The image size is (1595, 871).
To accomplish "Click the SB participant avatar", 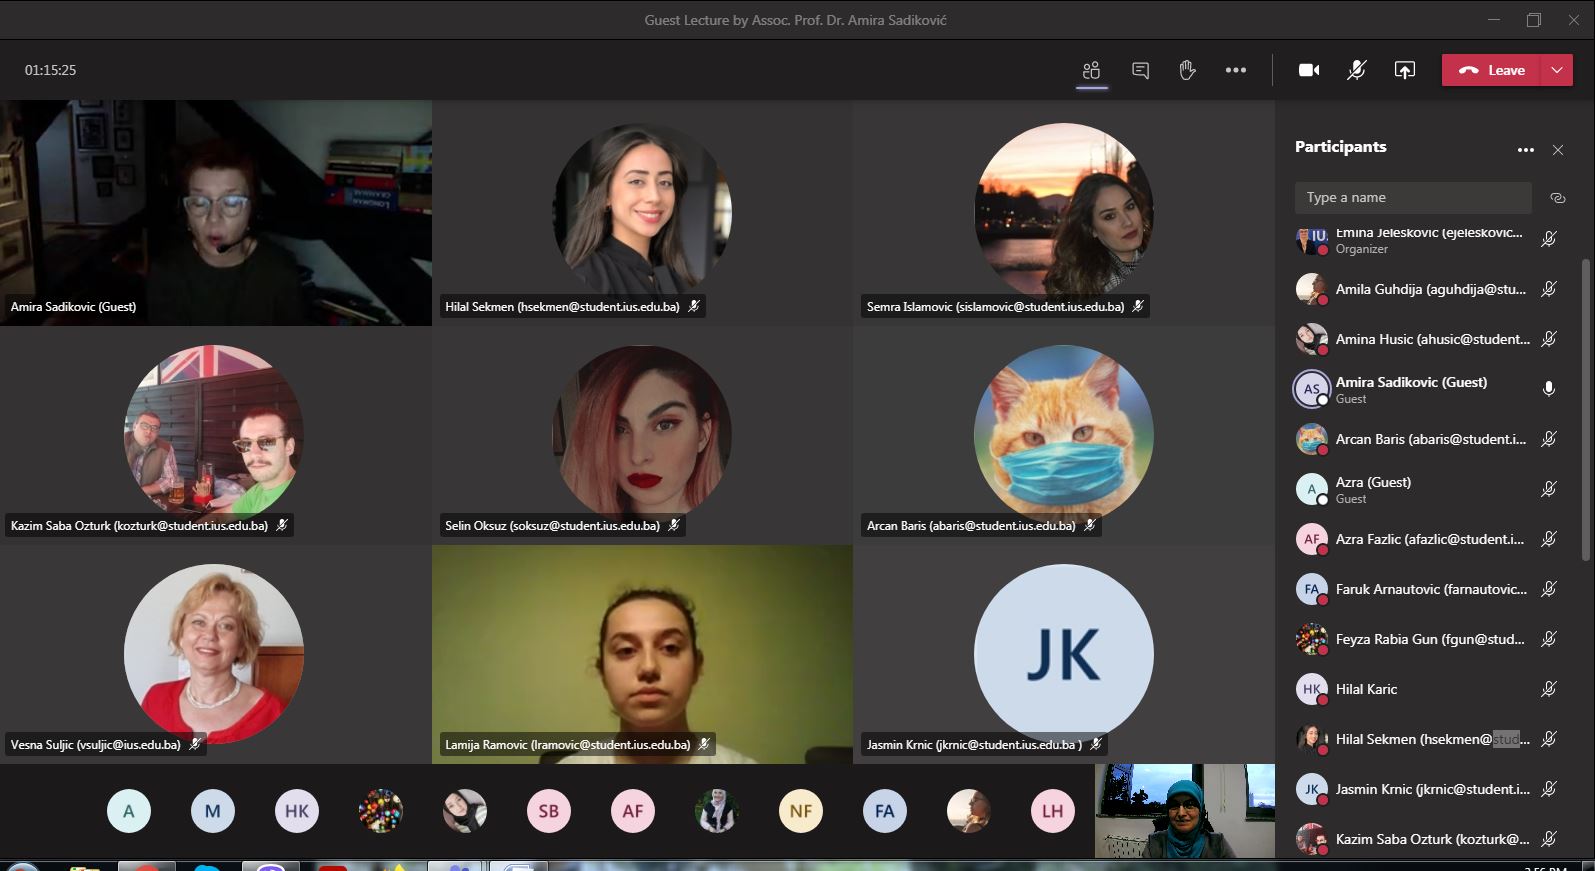I will [549, 811].
